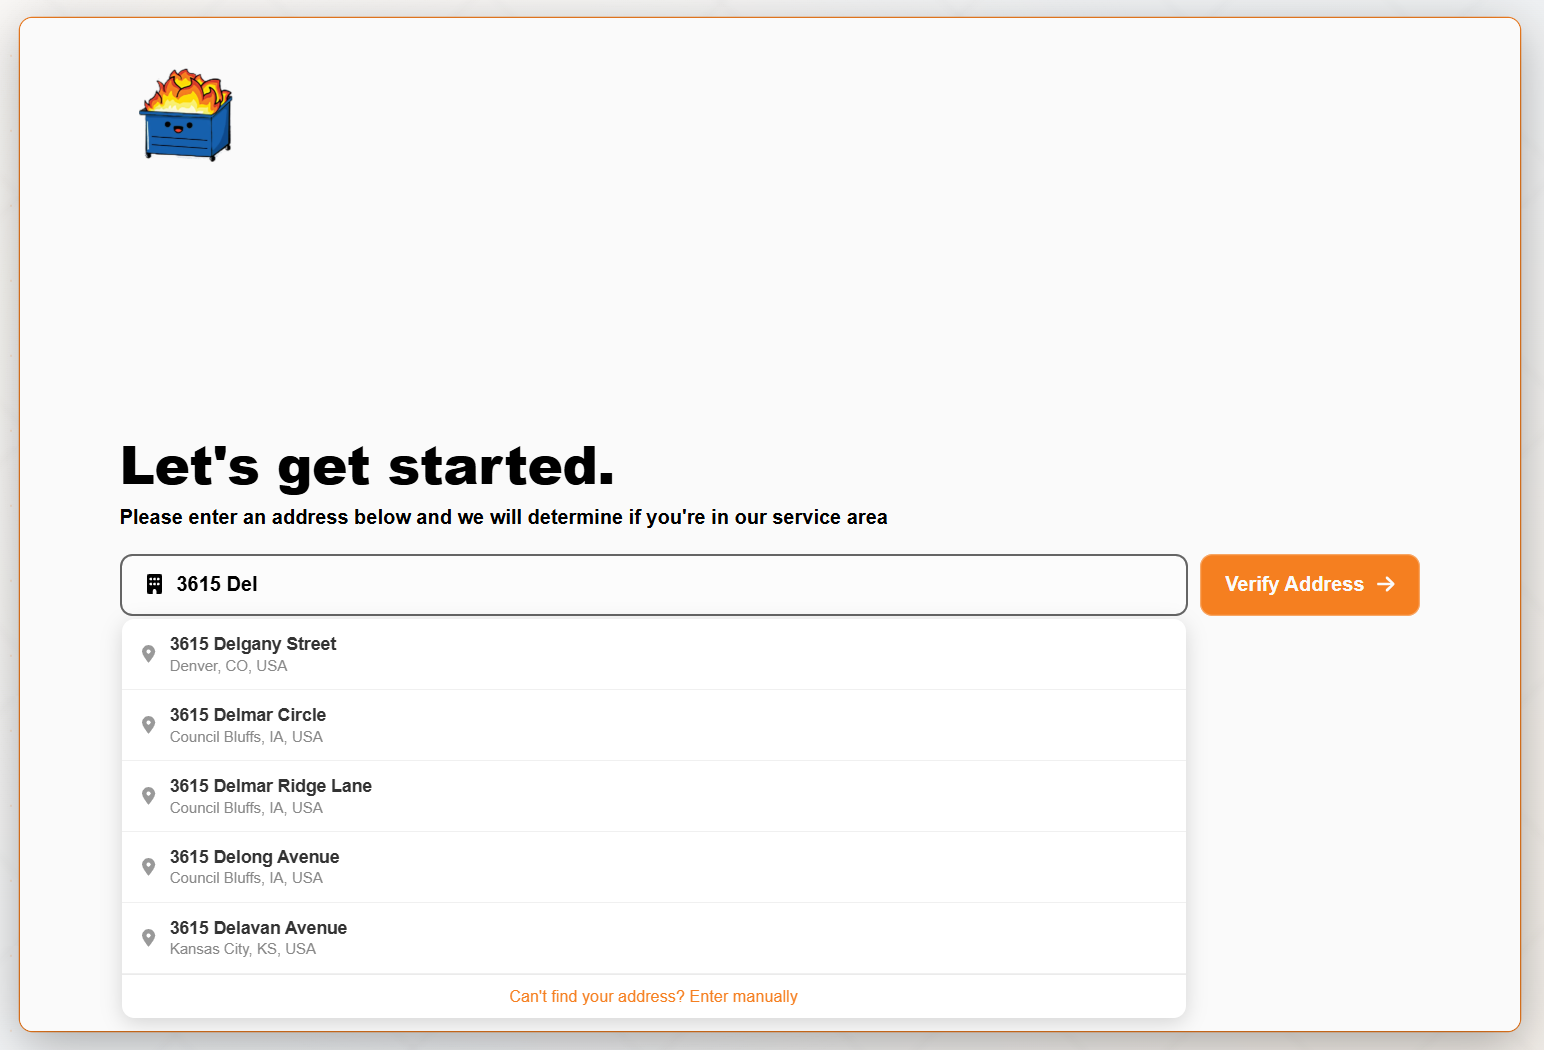Click the Denver, CO, USA subtitle
Image resolution: width=1544 pixels, height=1050 pixels.
pyautogui.click(x=228, y=666)
